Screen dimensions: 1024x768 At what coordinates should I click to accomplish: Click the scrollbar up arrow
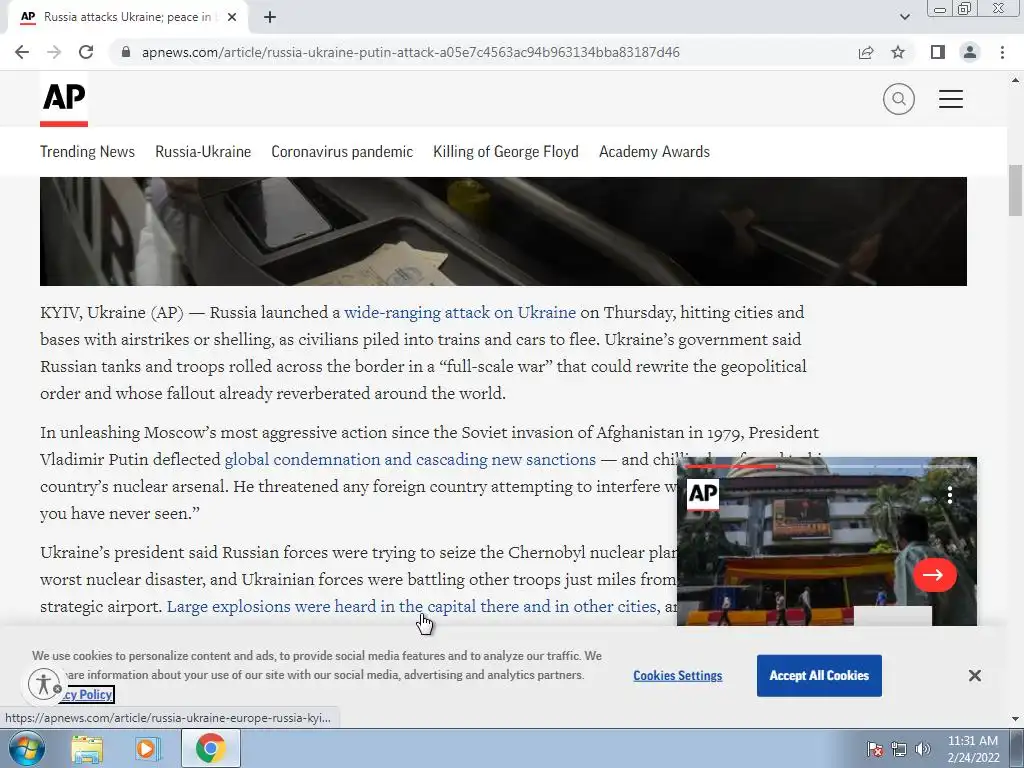click(1015, 80)
